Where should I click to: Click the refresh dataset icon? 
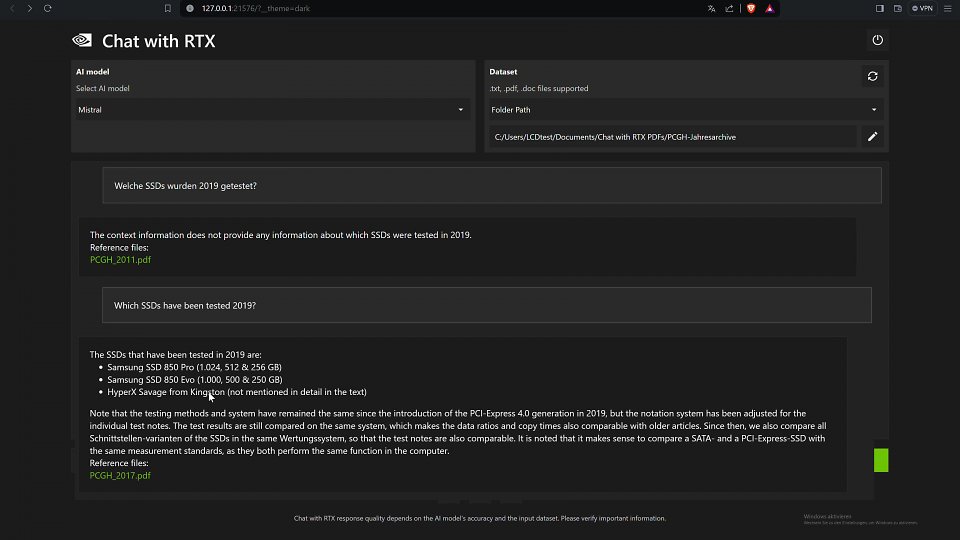click(872, 76)
